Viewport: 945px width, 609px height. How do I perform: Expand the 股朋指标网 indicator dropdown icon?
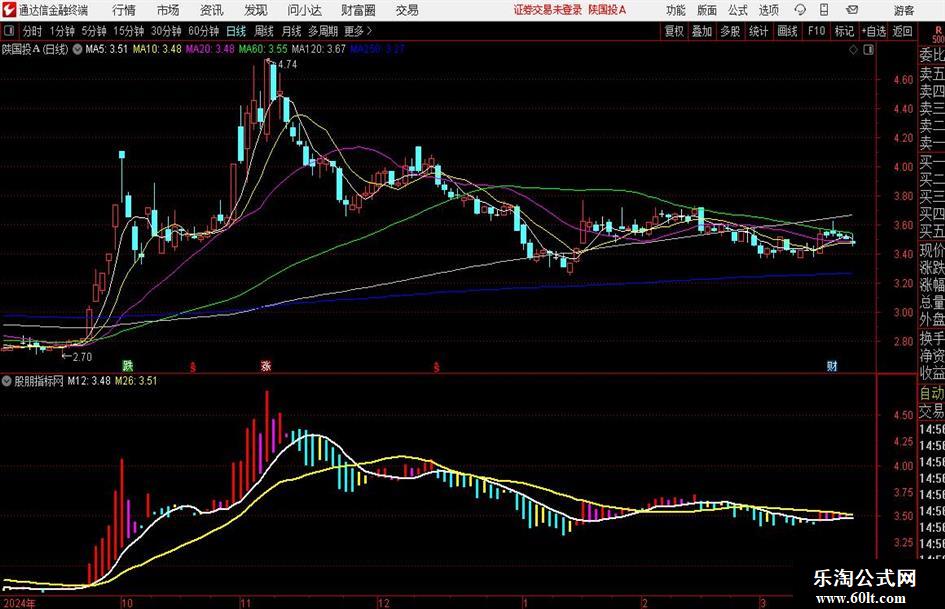click(7, 381)
